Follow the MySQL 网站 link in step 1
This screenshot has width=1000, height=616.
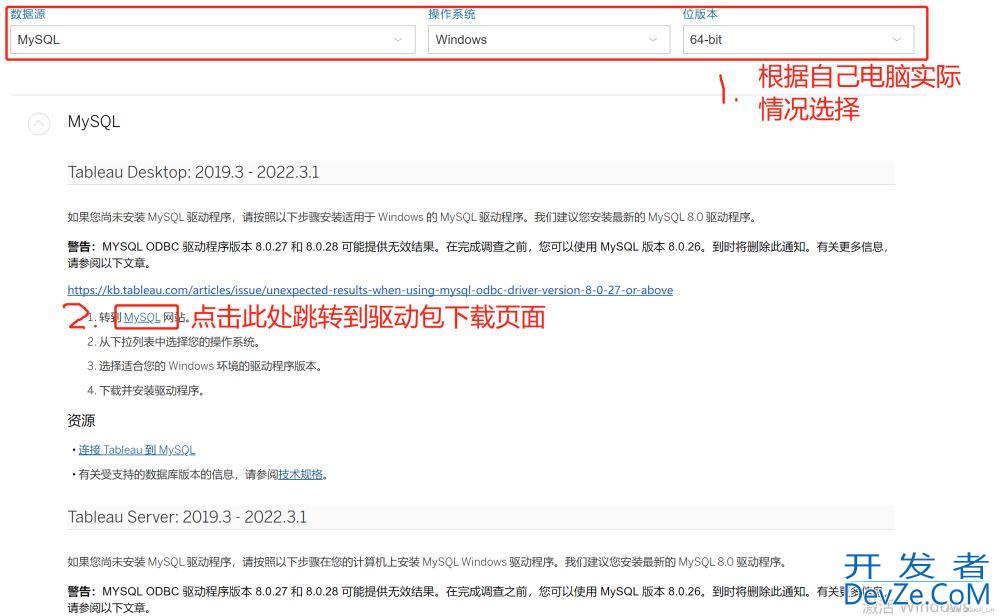click(x=142, y=318)
